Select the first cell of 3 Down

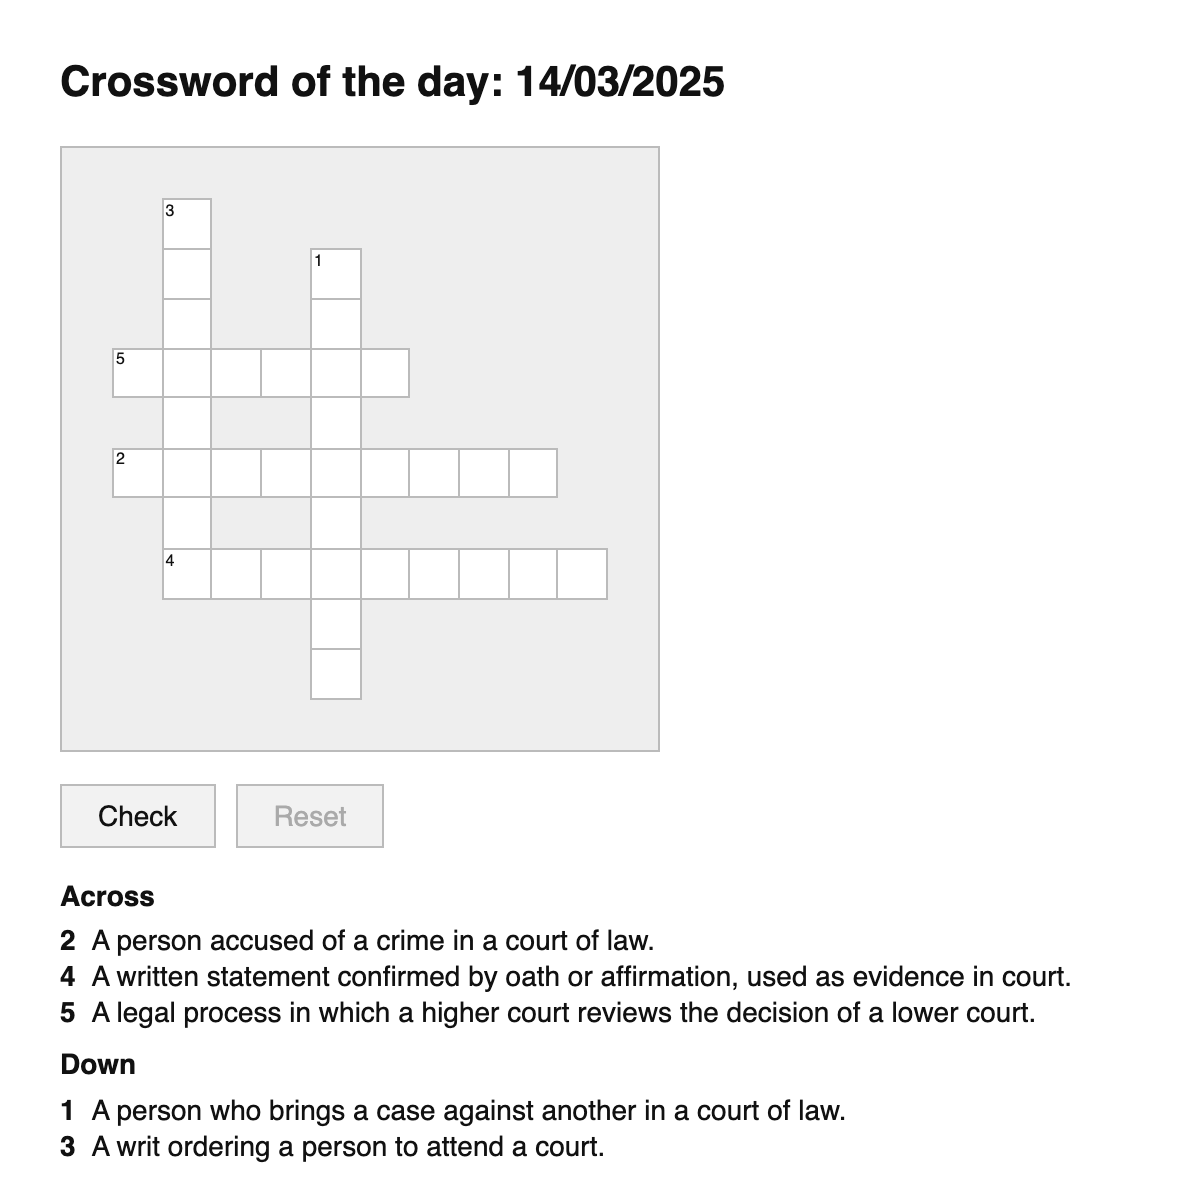(x=187, y=223)
